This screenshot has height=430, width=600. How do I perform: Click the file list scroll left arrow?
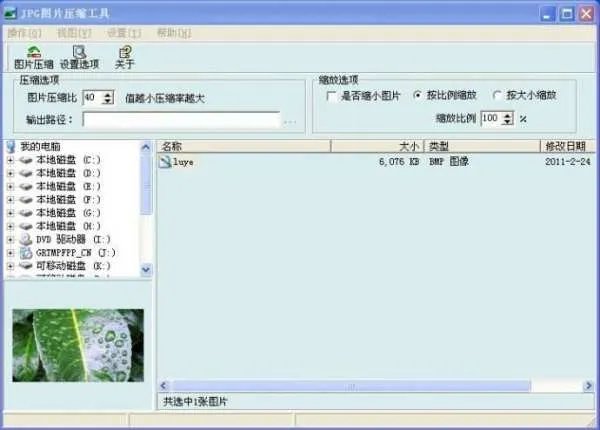[x=164, y=386]
